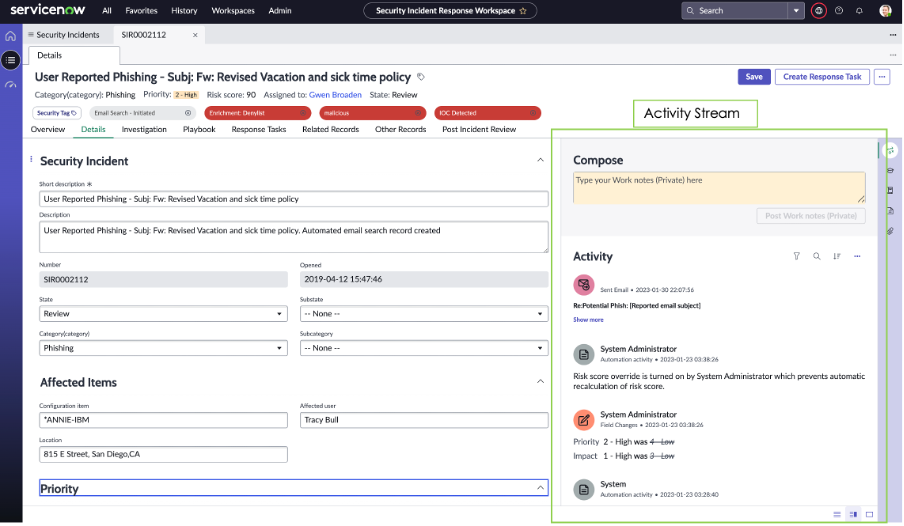The width and height of the screenshot is (904, 526).
Task: Click the Work notes compose text area
Action: point(719,187)
